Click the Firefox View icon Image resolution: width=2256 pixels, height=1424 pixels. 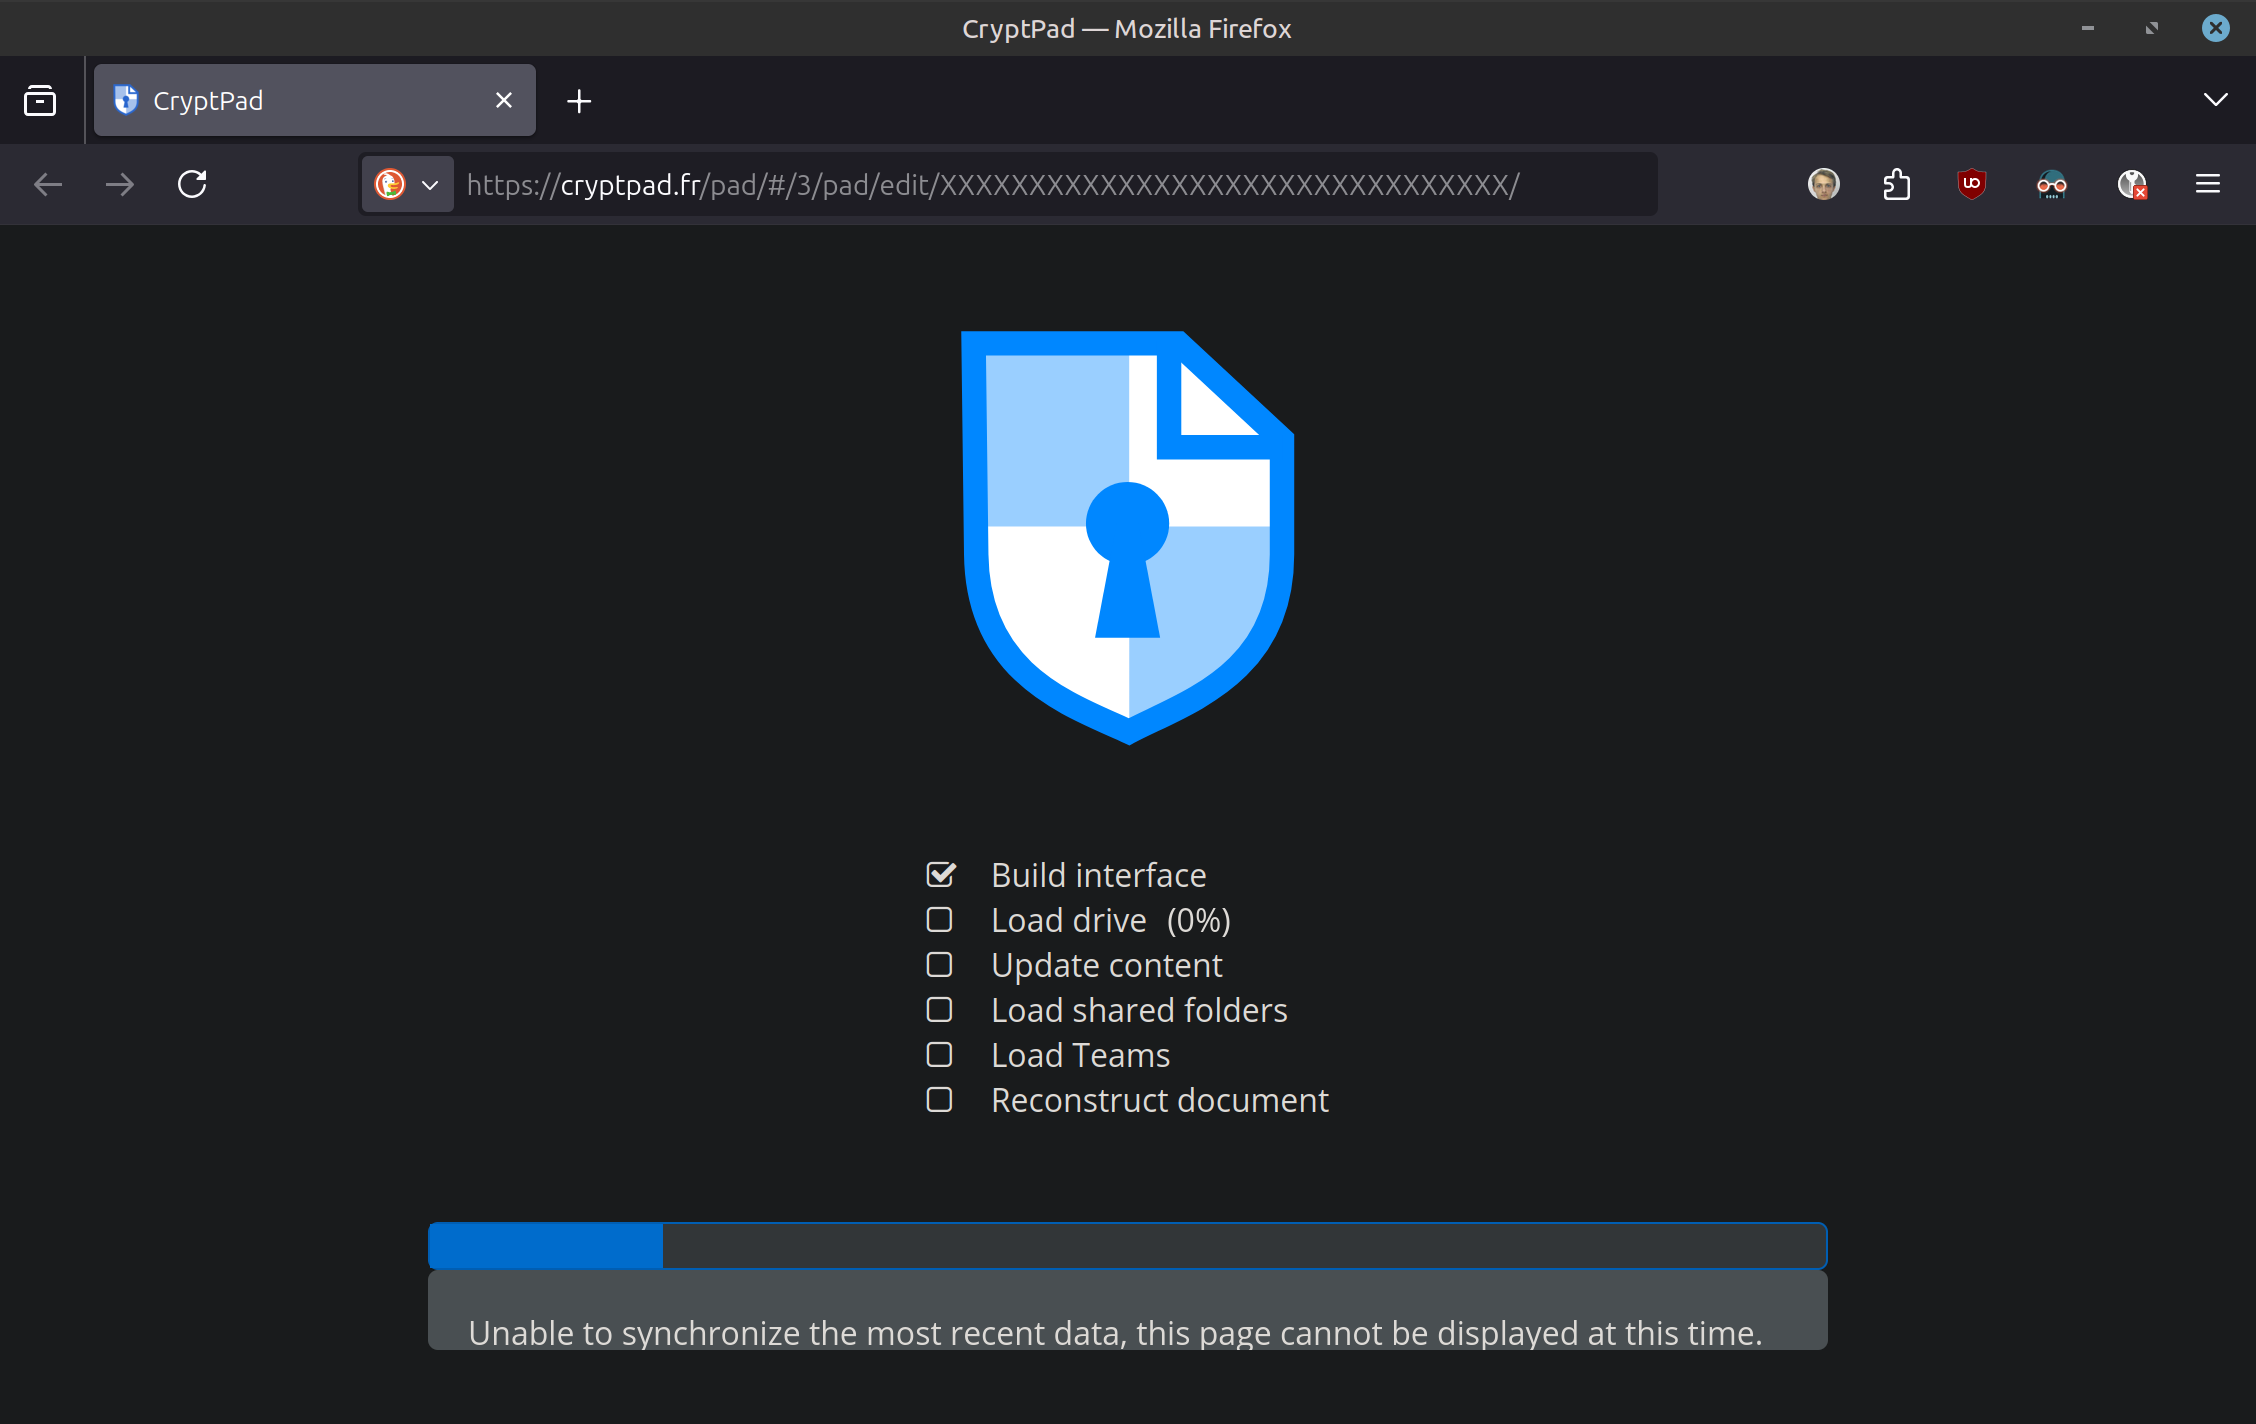coord(40,100)
